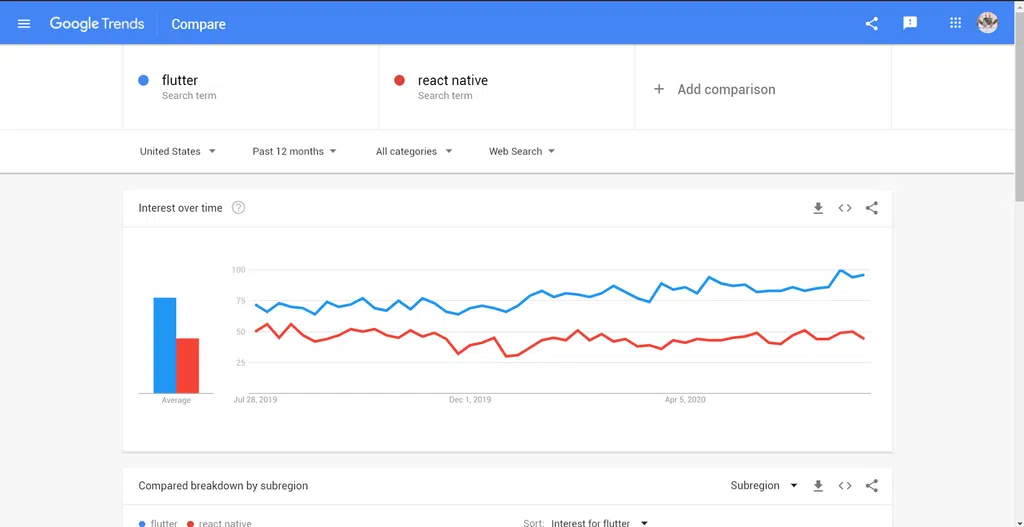This screenshot has height=527, width=1024.
Task: Click the Interest over time heading
Action: click(x=180, y=208)
